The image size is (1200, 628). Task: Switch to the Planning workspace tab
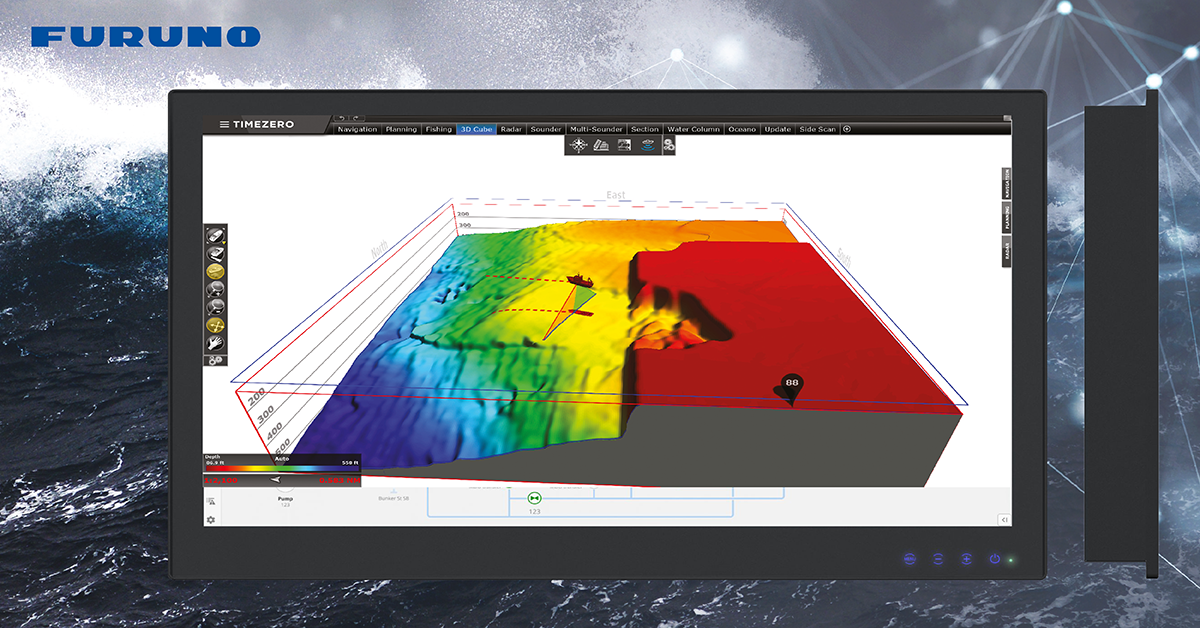401,129
